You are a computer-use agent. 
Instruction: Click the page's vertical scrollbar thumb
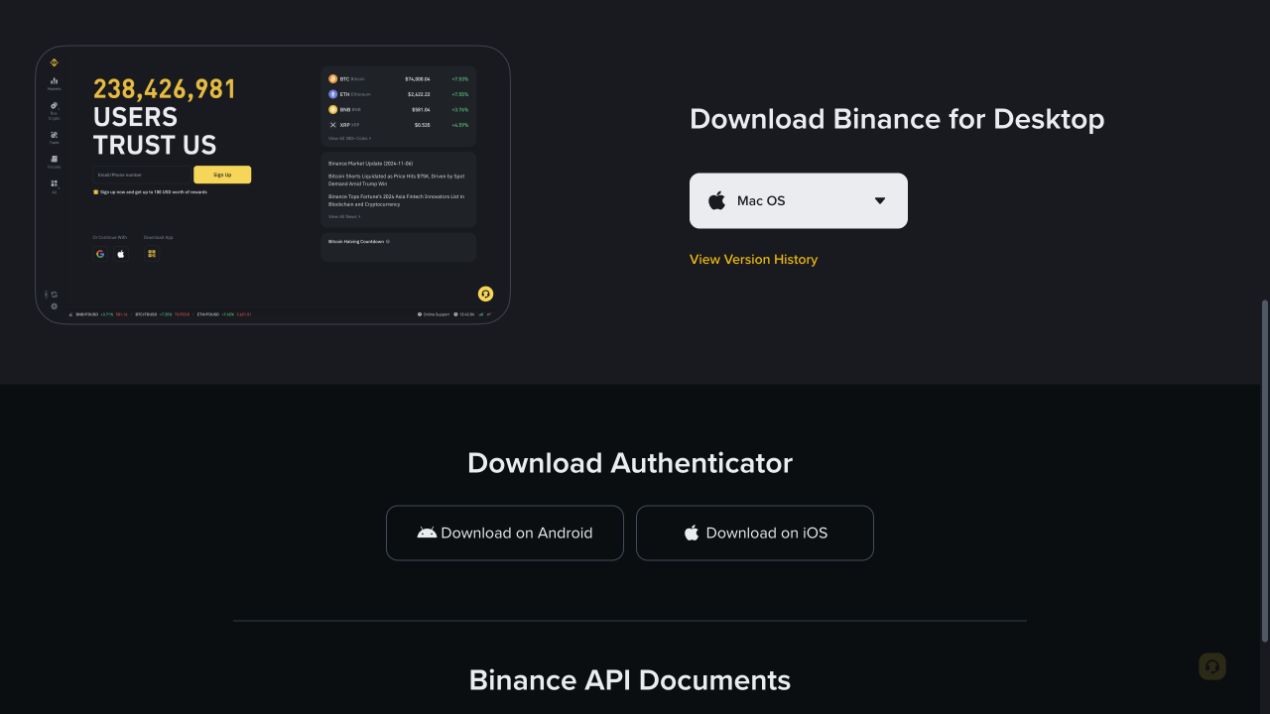tap(1265, 470)
